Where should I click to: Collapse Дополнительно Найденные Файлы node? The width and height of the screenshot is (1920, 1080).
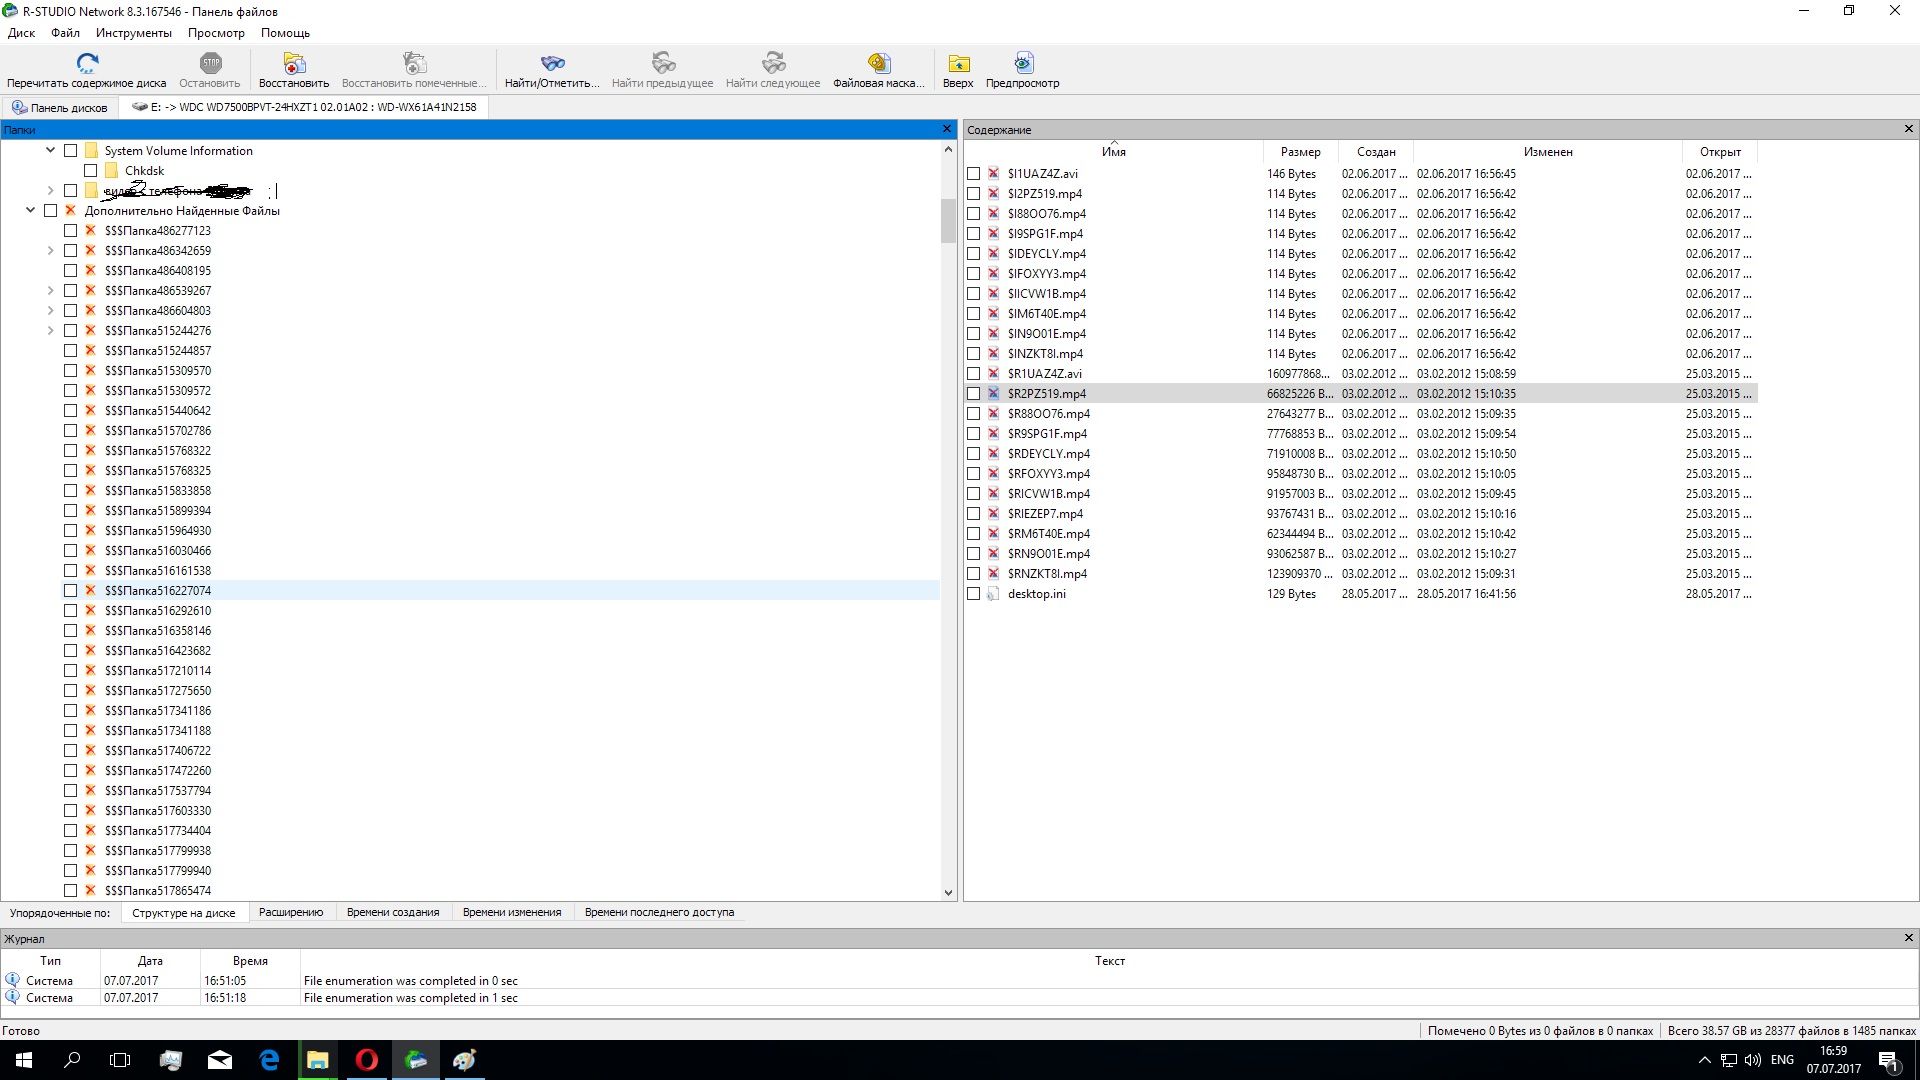click(30, 210)
